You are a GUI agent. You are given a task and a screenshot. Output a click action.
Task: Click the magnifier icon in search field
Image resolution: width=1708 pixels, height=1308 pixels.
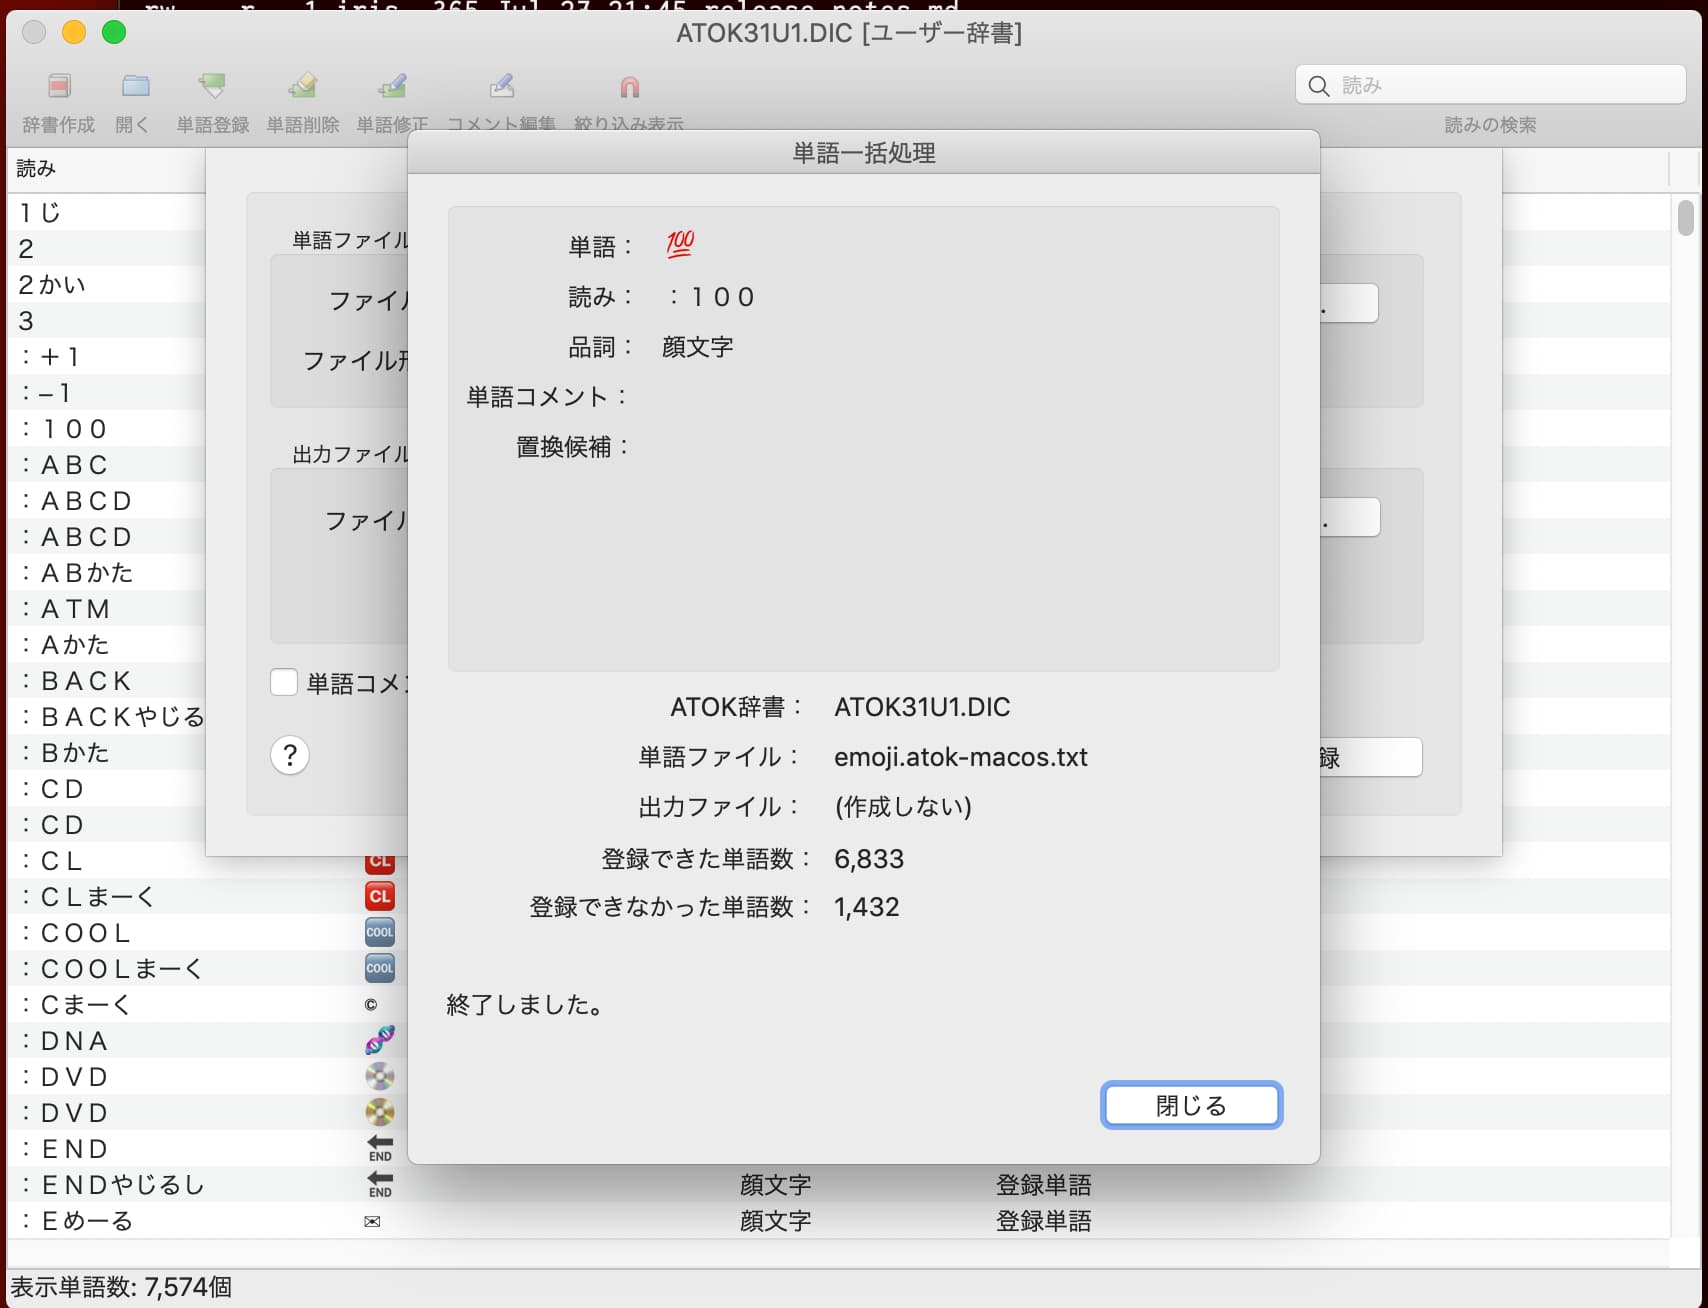tap(1319, 86)
